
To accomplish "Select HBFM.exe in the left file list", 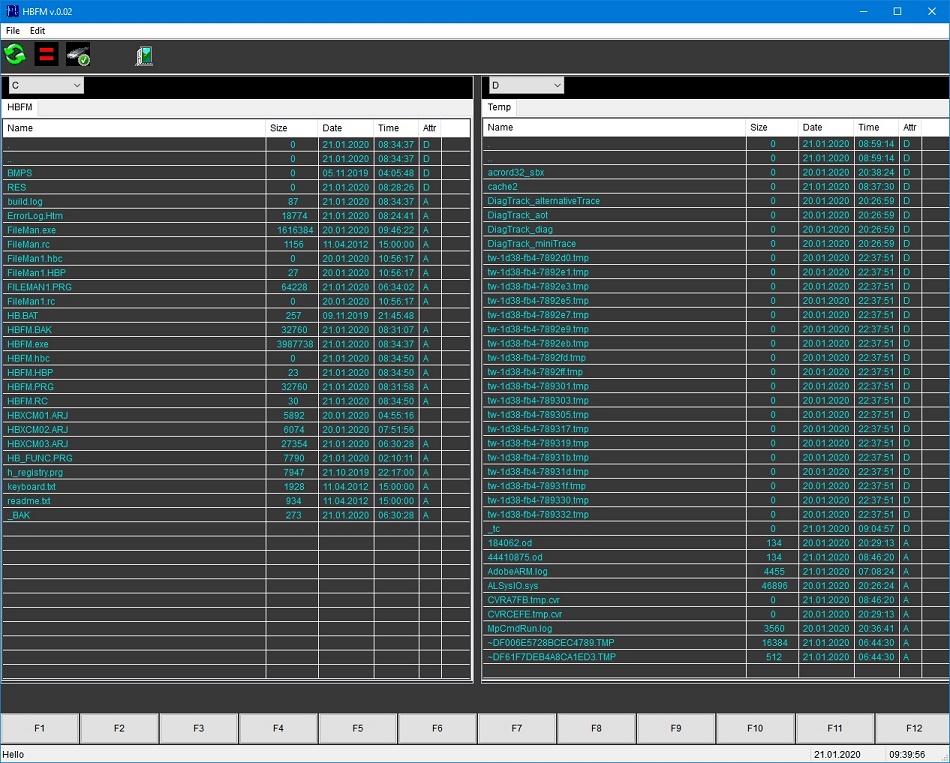I will [28, 344].
